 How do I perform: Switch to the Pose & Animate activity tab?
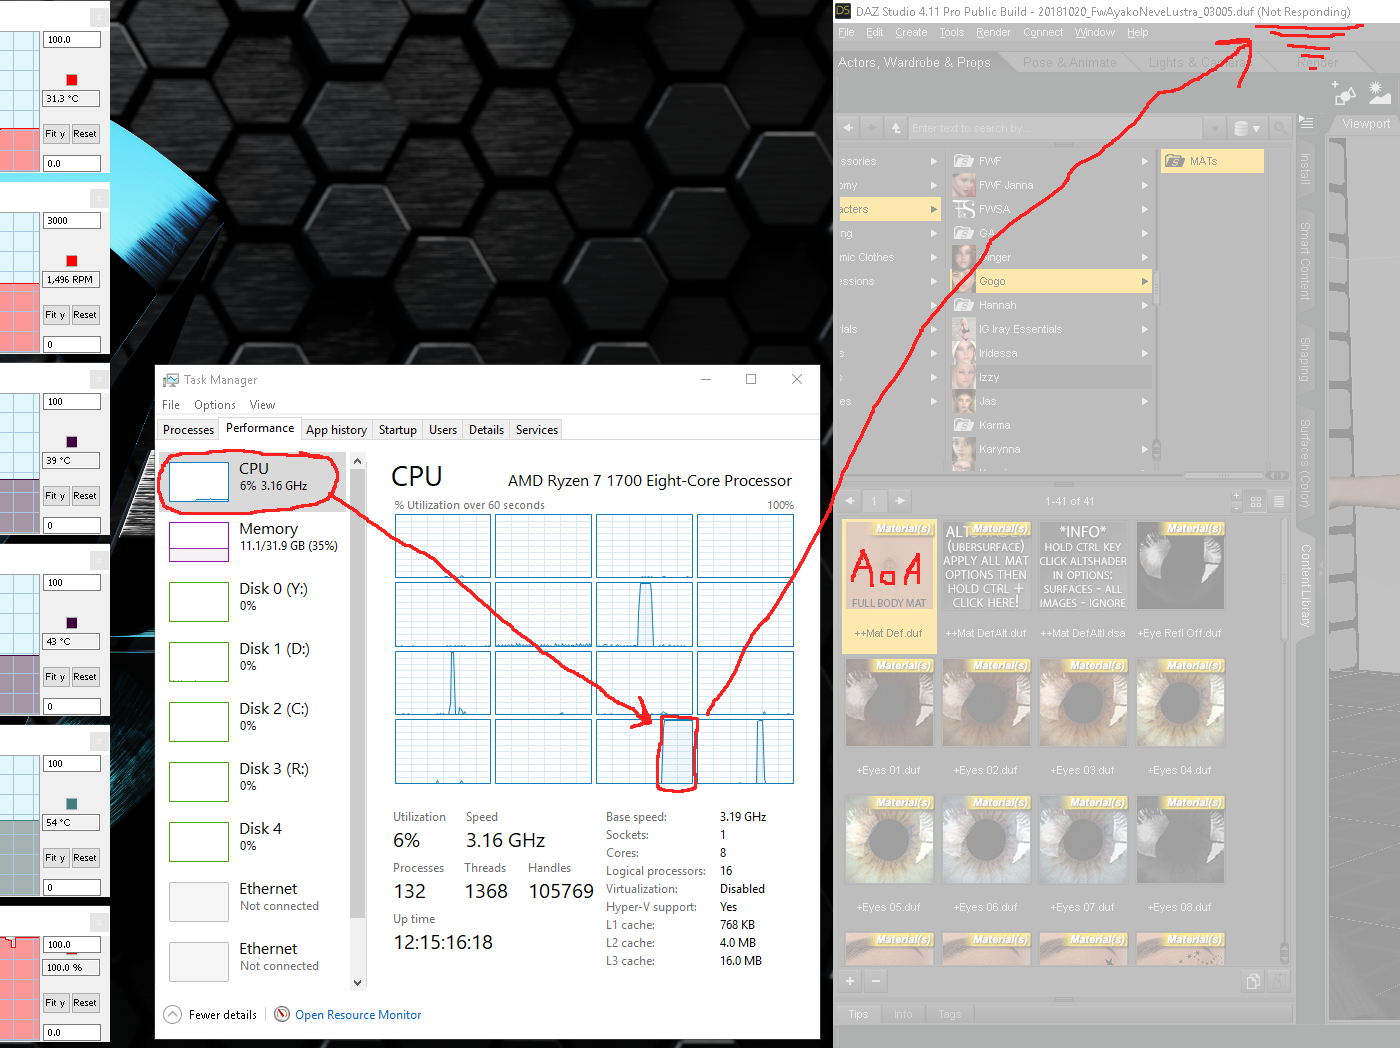1069,62
